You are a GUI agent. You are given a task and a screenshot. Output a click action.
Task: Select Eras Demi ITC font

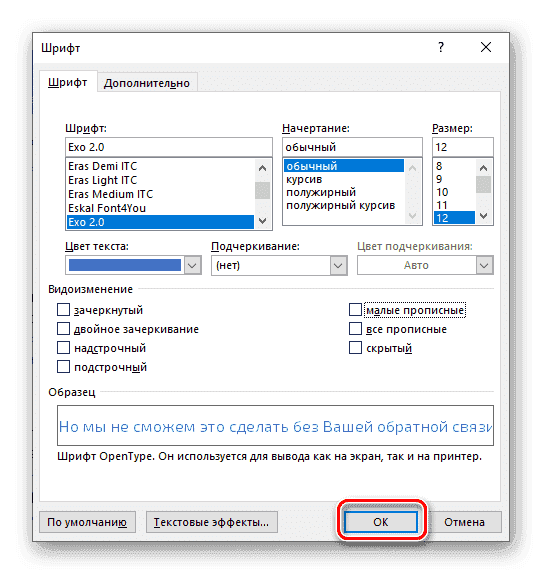click(x=160, y=166)
